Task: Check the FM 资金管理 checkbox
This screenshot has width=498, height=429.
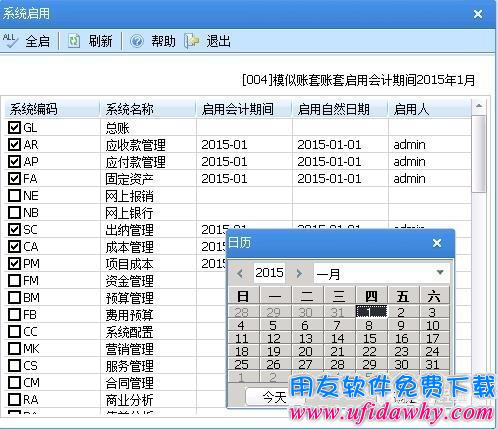Action: [14, 280]
